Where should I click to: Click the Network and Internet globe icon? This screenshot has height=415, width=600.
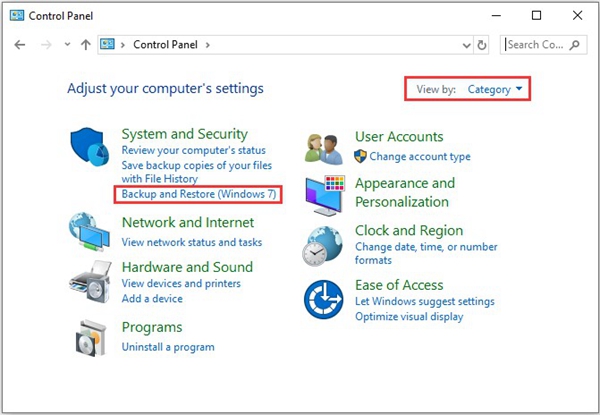tap(90, 232)
